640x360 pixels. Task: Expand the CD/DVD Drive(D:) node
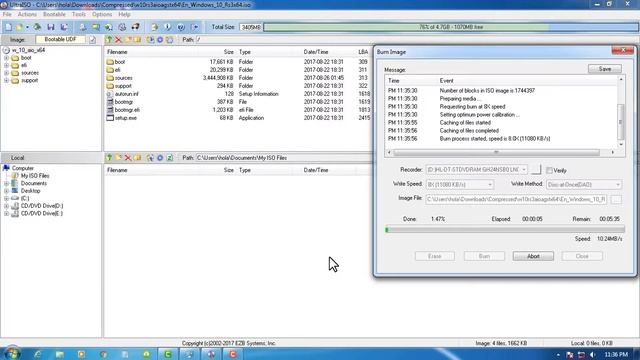click(x=7, y=206)
